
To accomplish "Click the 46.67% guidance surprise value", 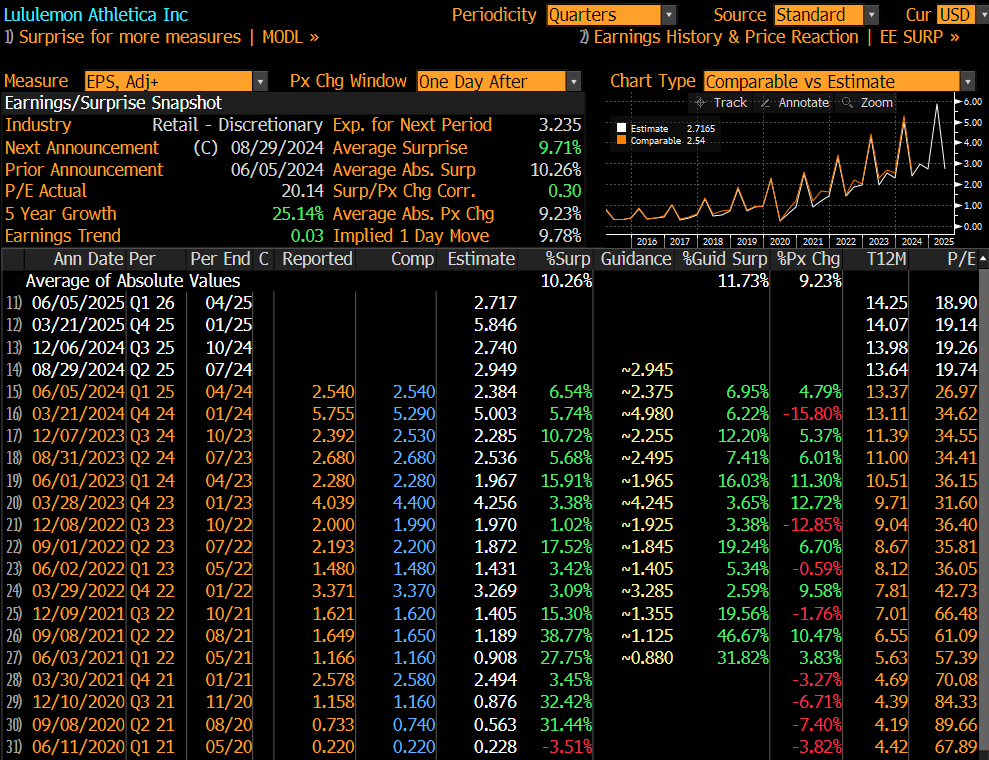I will point(743,636).
